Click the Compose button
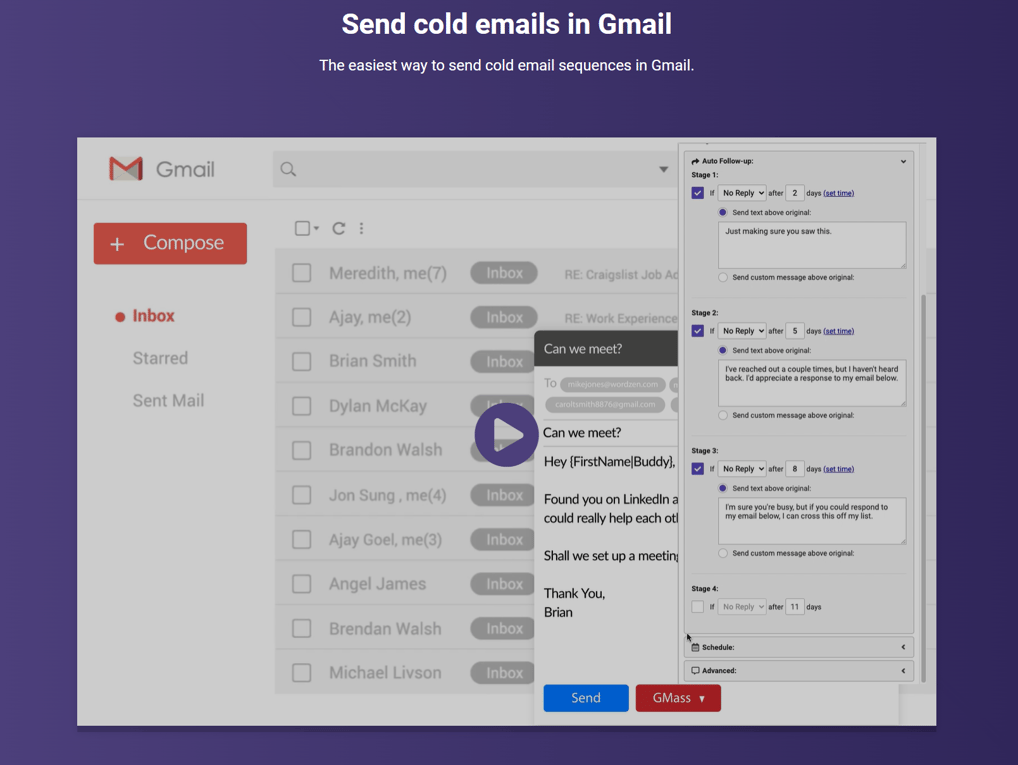The image size is (1018, 765). click(x=170, y=244)
